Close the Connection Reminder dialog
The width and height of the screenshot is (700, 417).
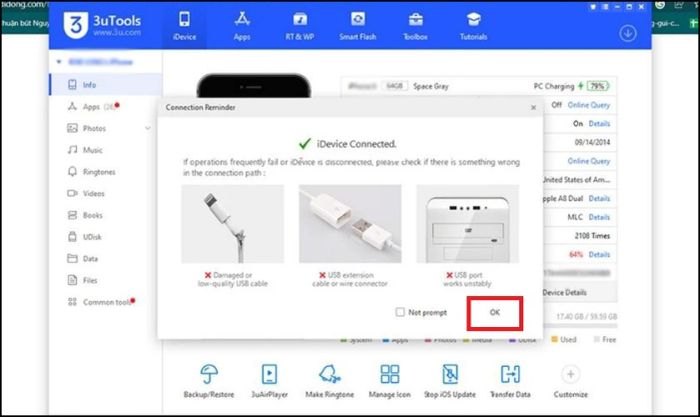pyautogui.click(x=533, y=108)
